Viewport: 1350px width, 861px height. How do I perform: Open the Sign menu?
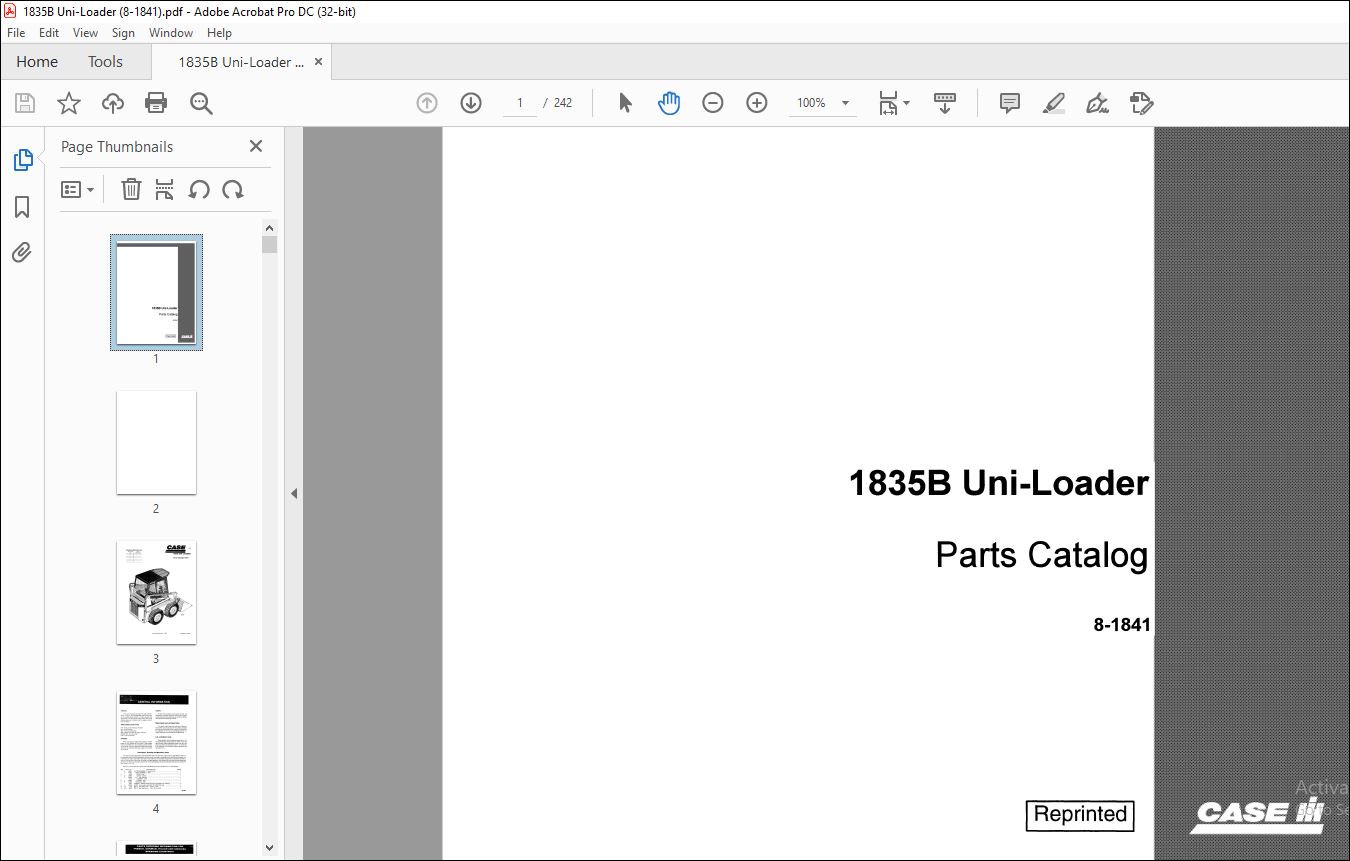pyautogui.click(x=123, y=33)
